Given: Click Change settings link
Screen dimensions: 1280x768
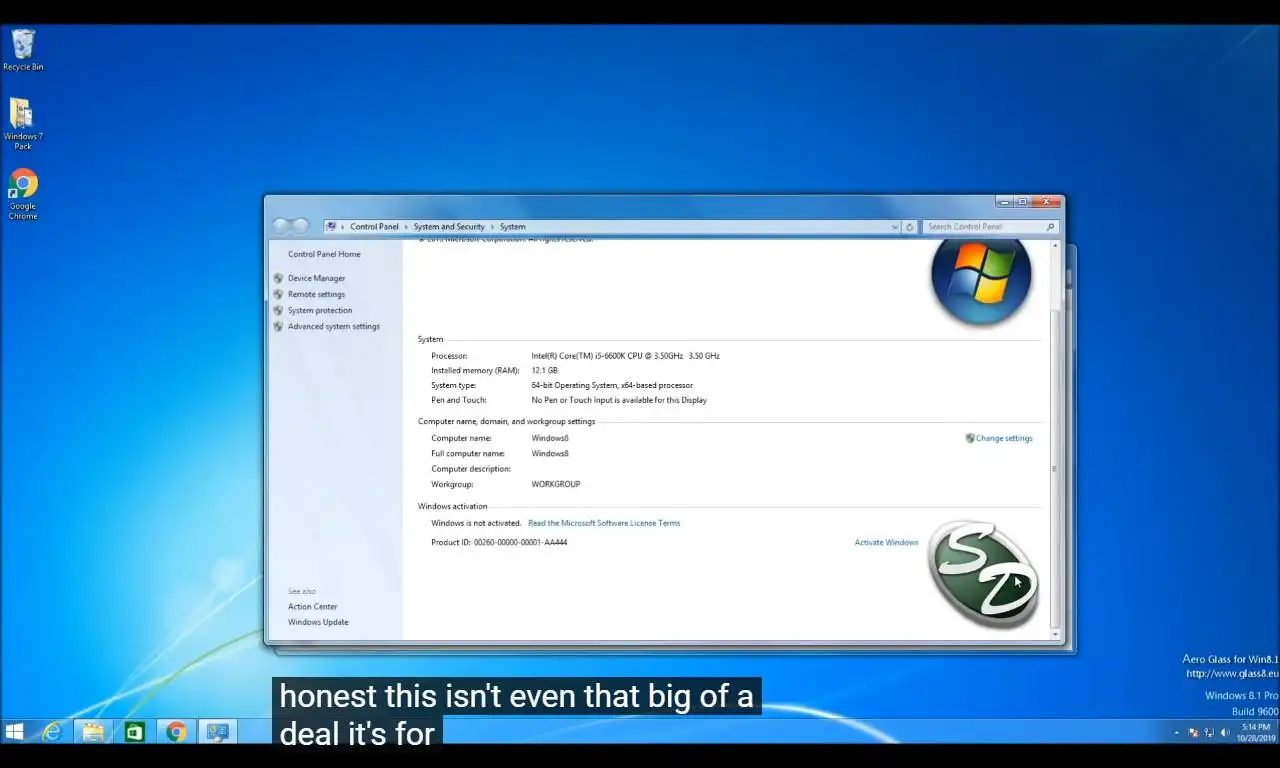Looking at the screenshot, I should click(x=1004, y=438).
